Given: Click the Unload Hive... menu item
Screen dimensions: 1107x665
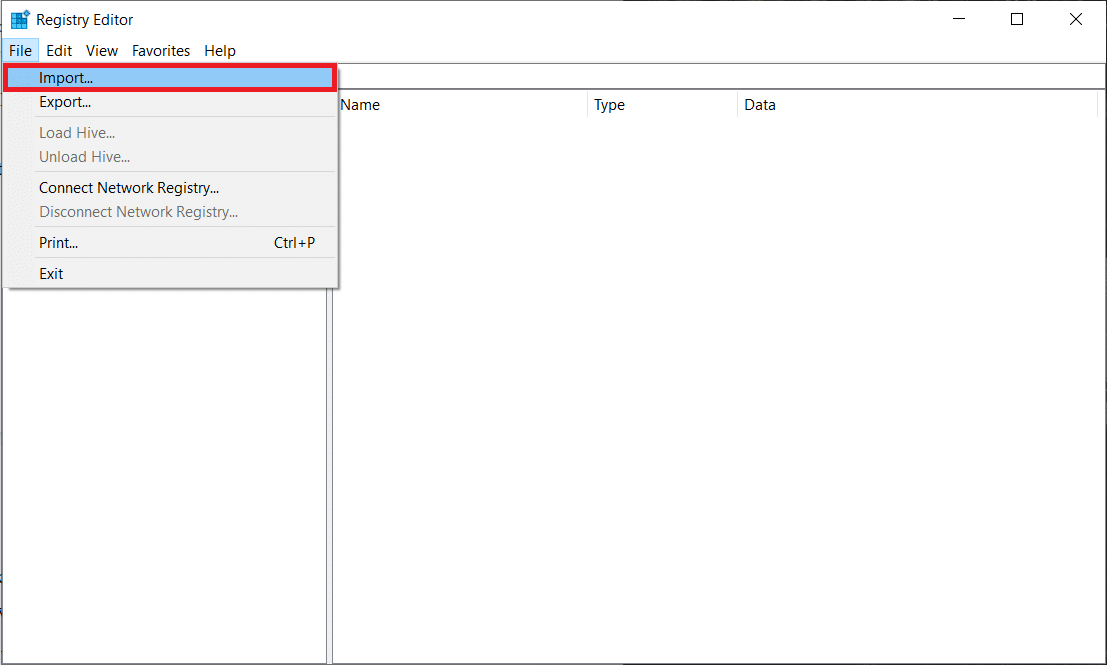Looking at the screenshot, I should pyautogui.click(x=84, y=157).
